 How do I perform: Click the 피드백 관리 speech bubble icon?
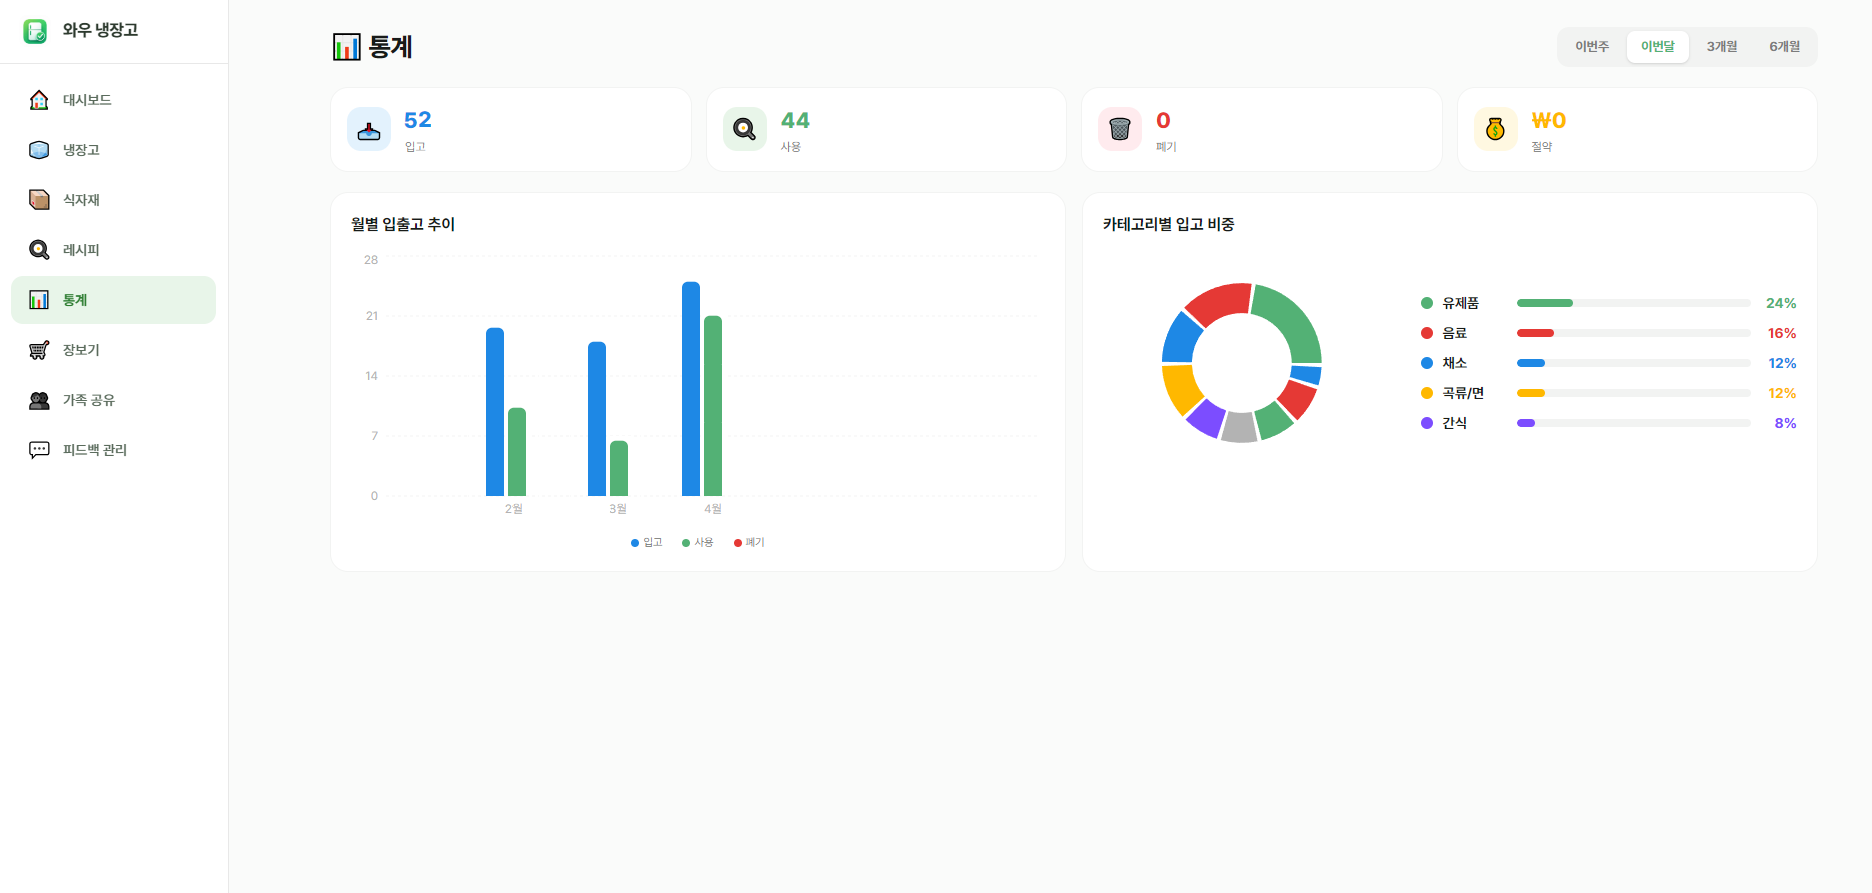[39, 450]
